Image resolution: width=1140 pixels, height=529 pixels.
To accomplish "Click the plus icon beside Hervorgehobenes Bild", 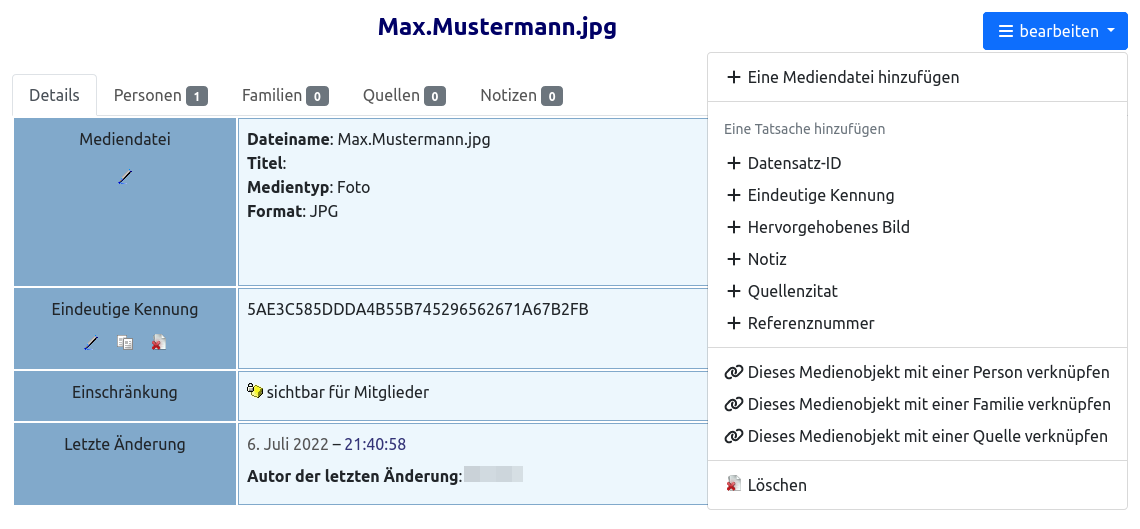I will point(734,227).
